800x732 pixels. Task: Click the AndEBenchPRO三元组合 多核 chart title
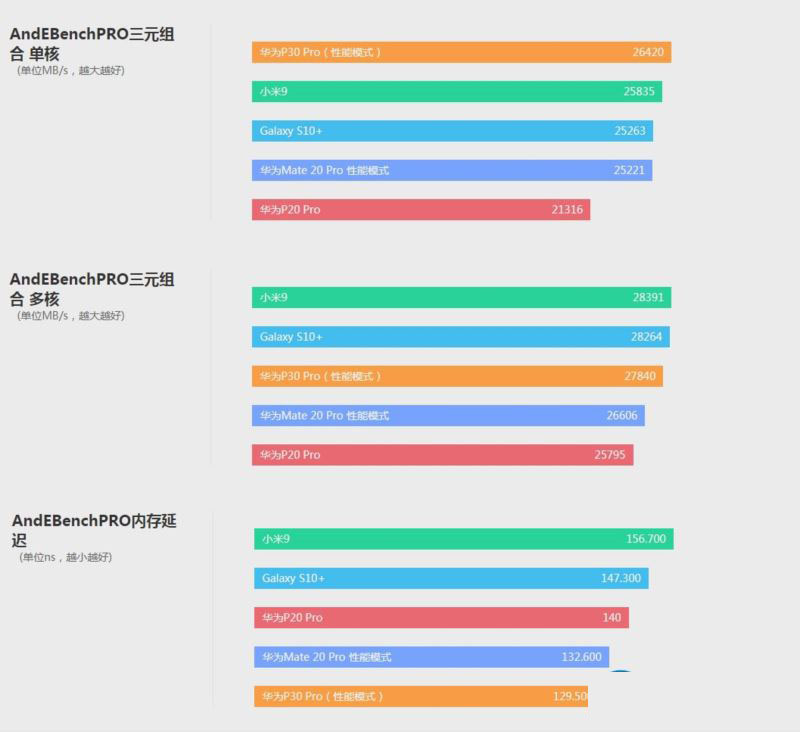(92, 289)
